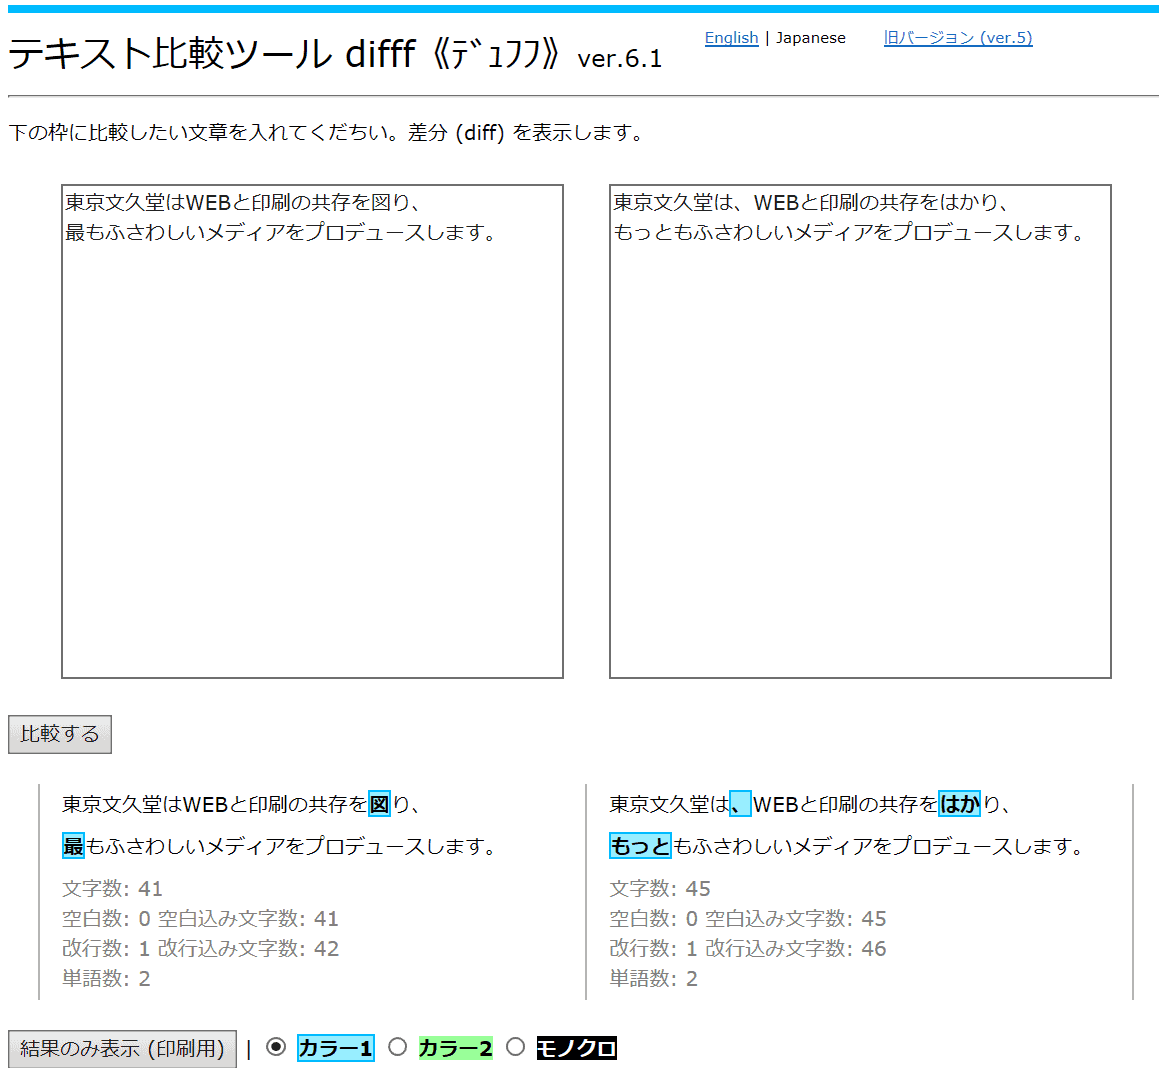Click the green カラー2 label swatch

tap(455, 1048)
